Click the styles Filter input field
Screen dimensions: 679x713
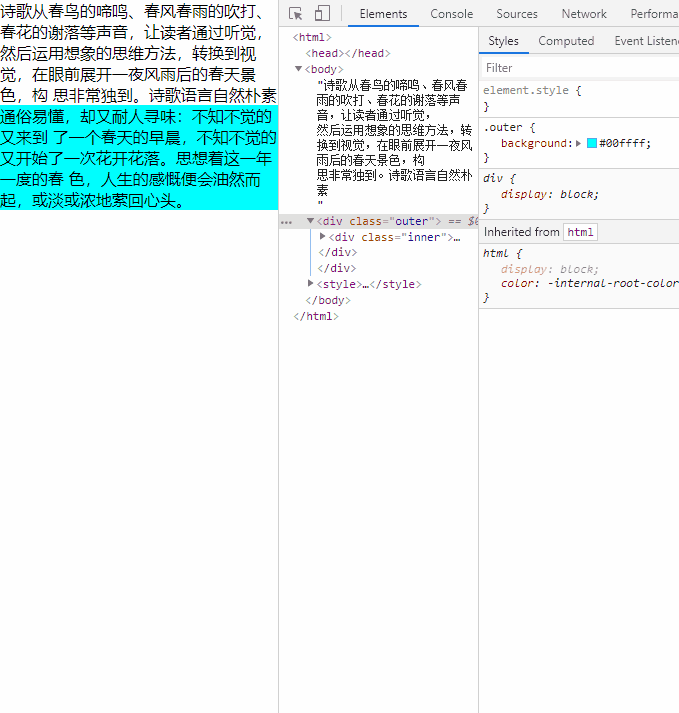pos(580,68)
